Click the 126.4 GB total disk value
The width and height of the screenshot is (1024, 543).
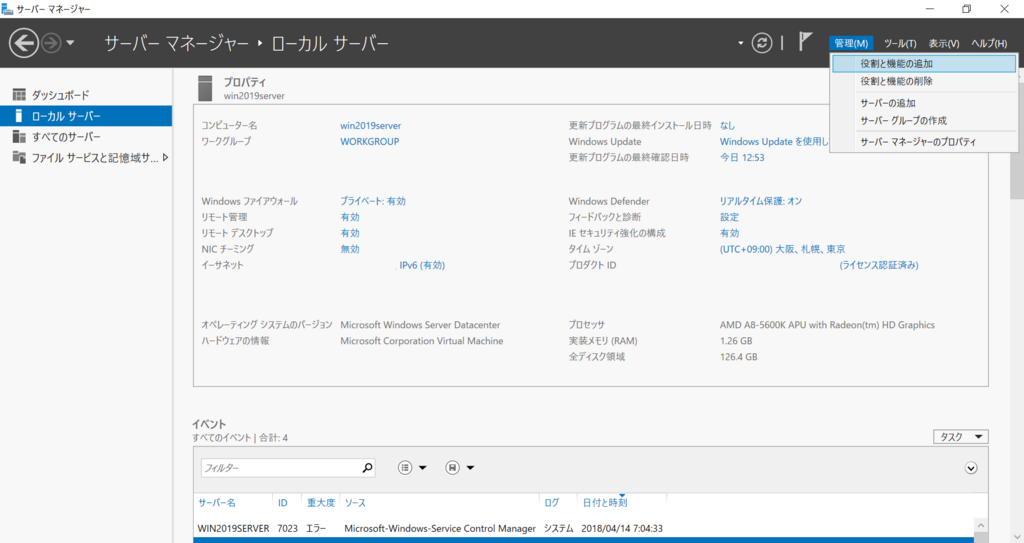[x=739, y=357]
